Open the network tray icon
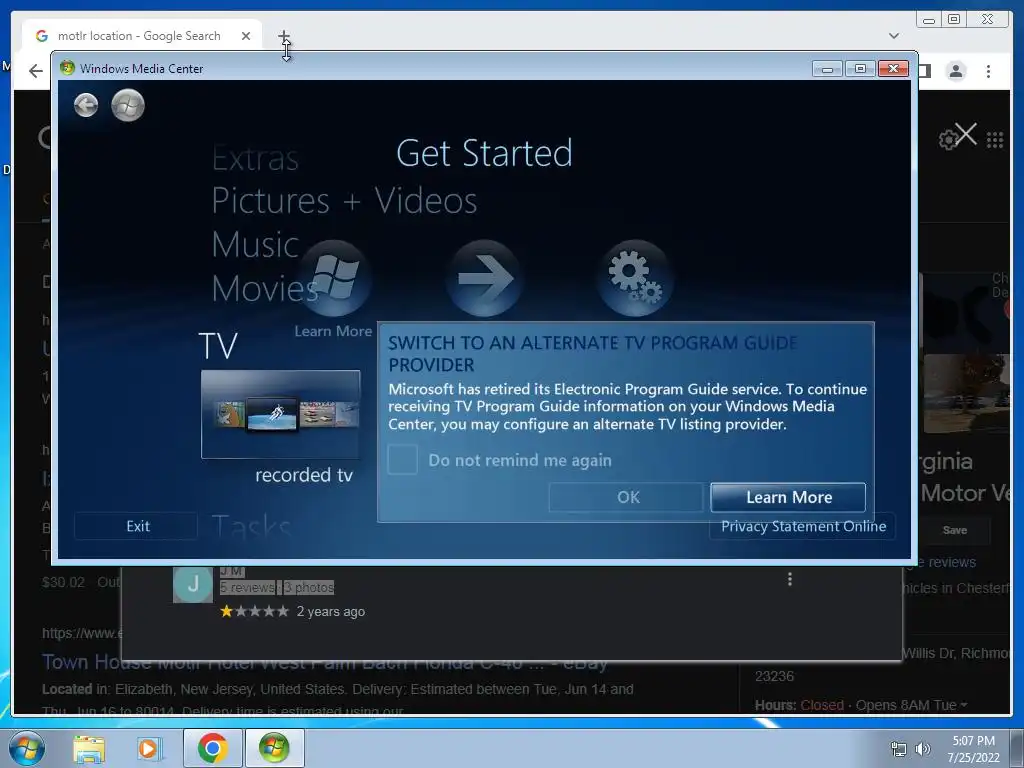 pos(899,749)
